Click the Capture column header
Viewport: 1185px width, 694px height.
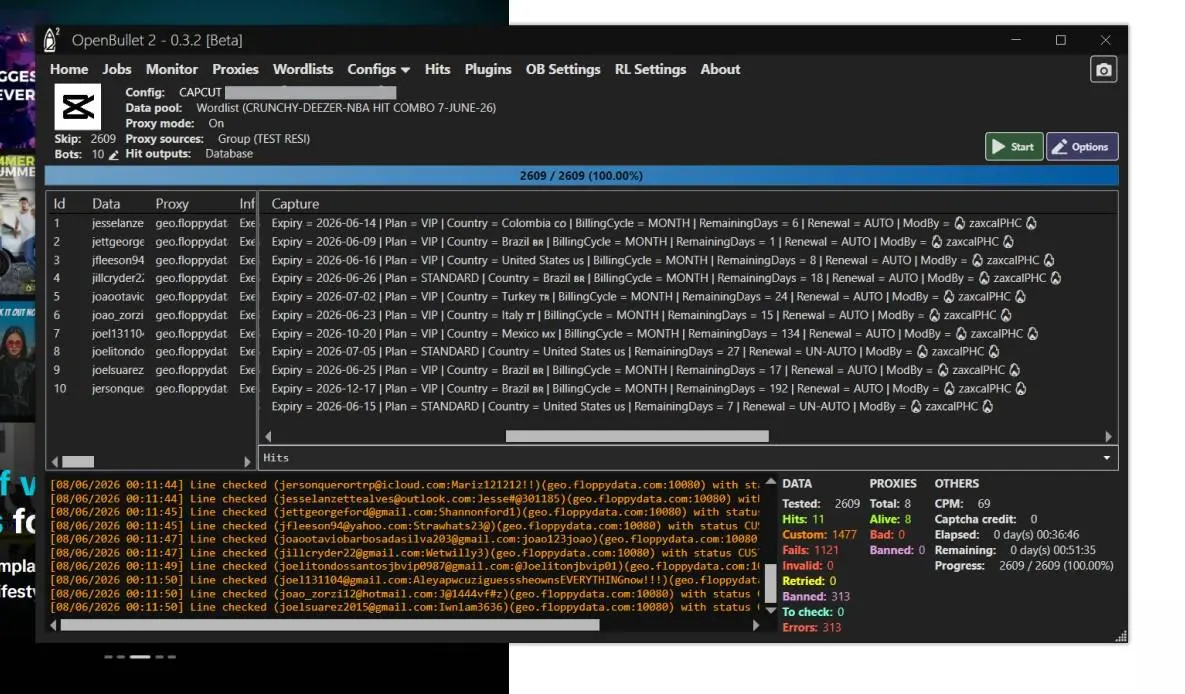(295, 204)
